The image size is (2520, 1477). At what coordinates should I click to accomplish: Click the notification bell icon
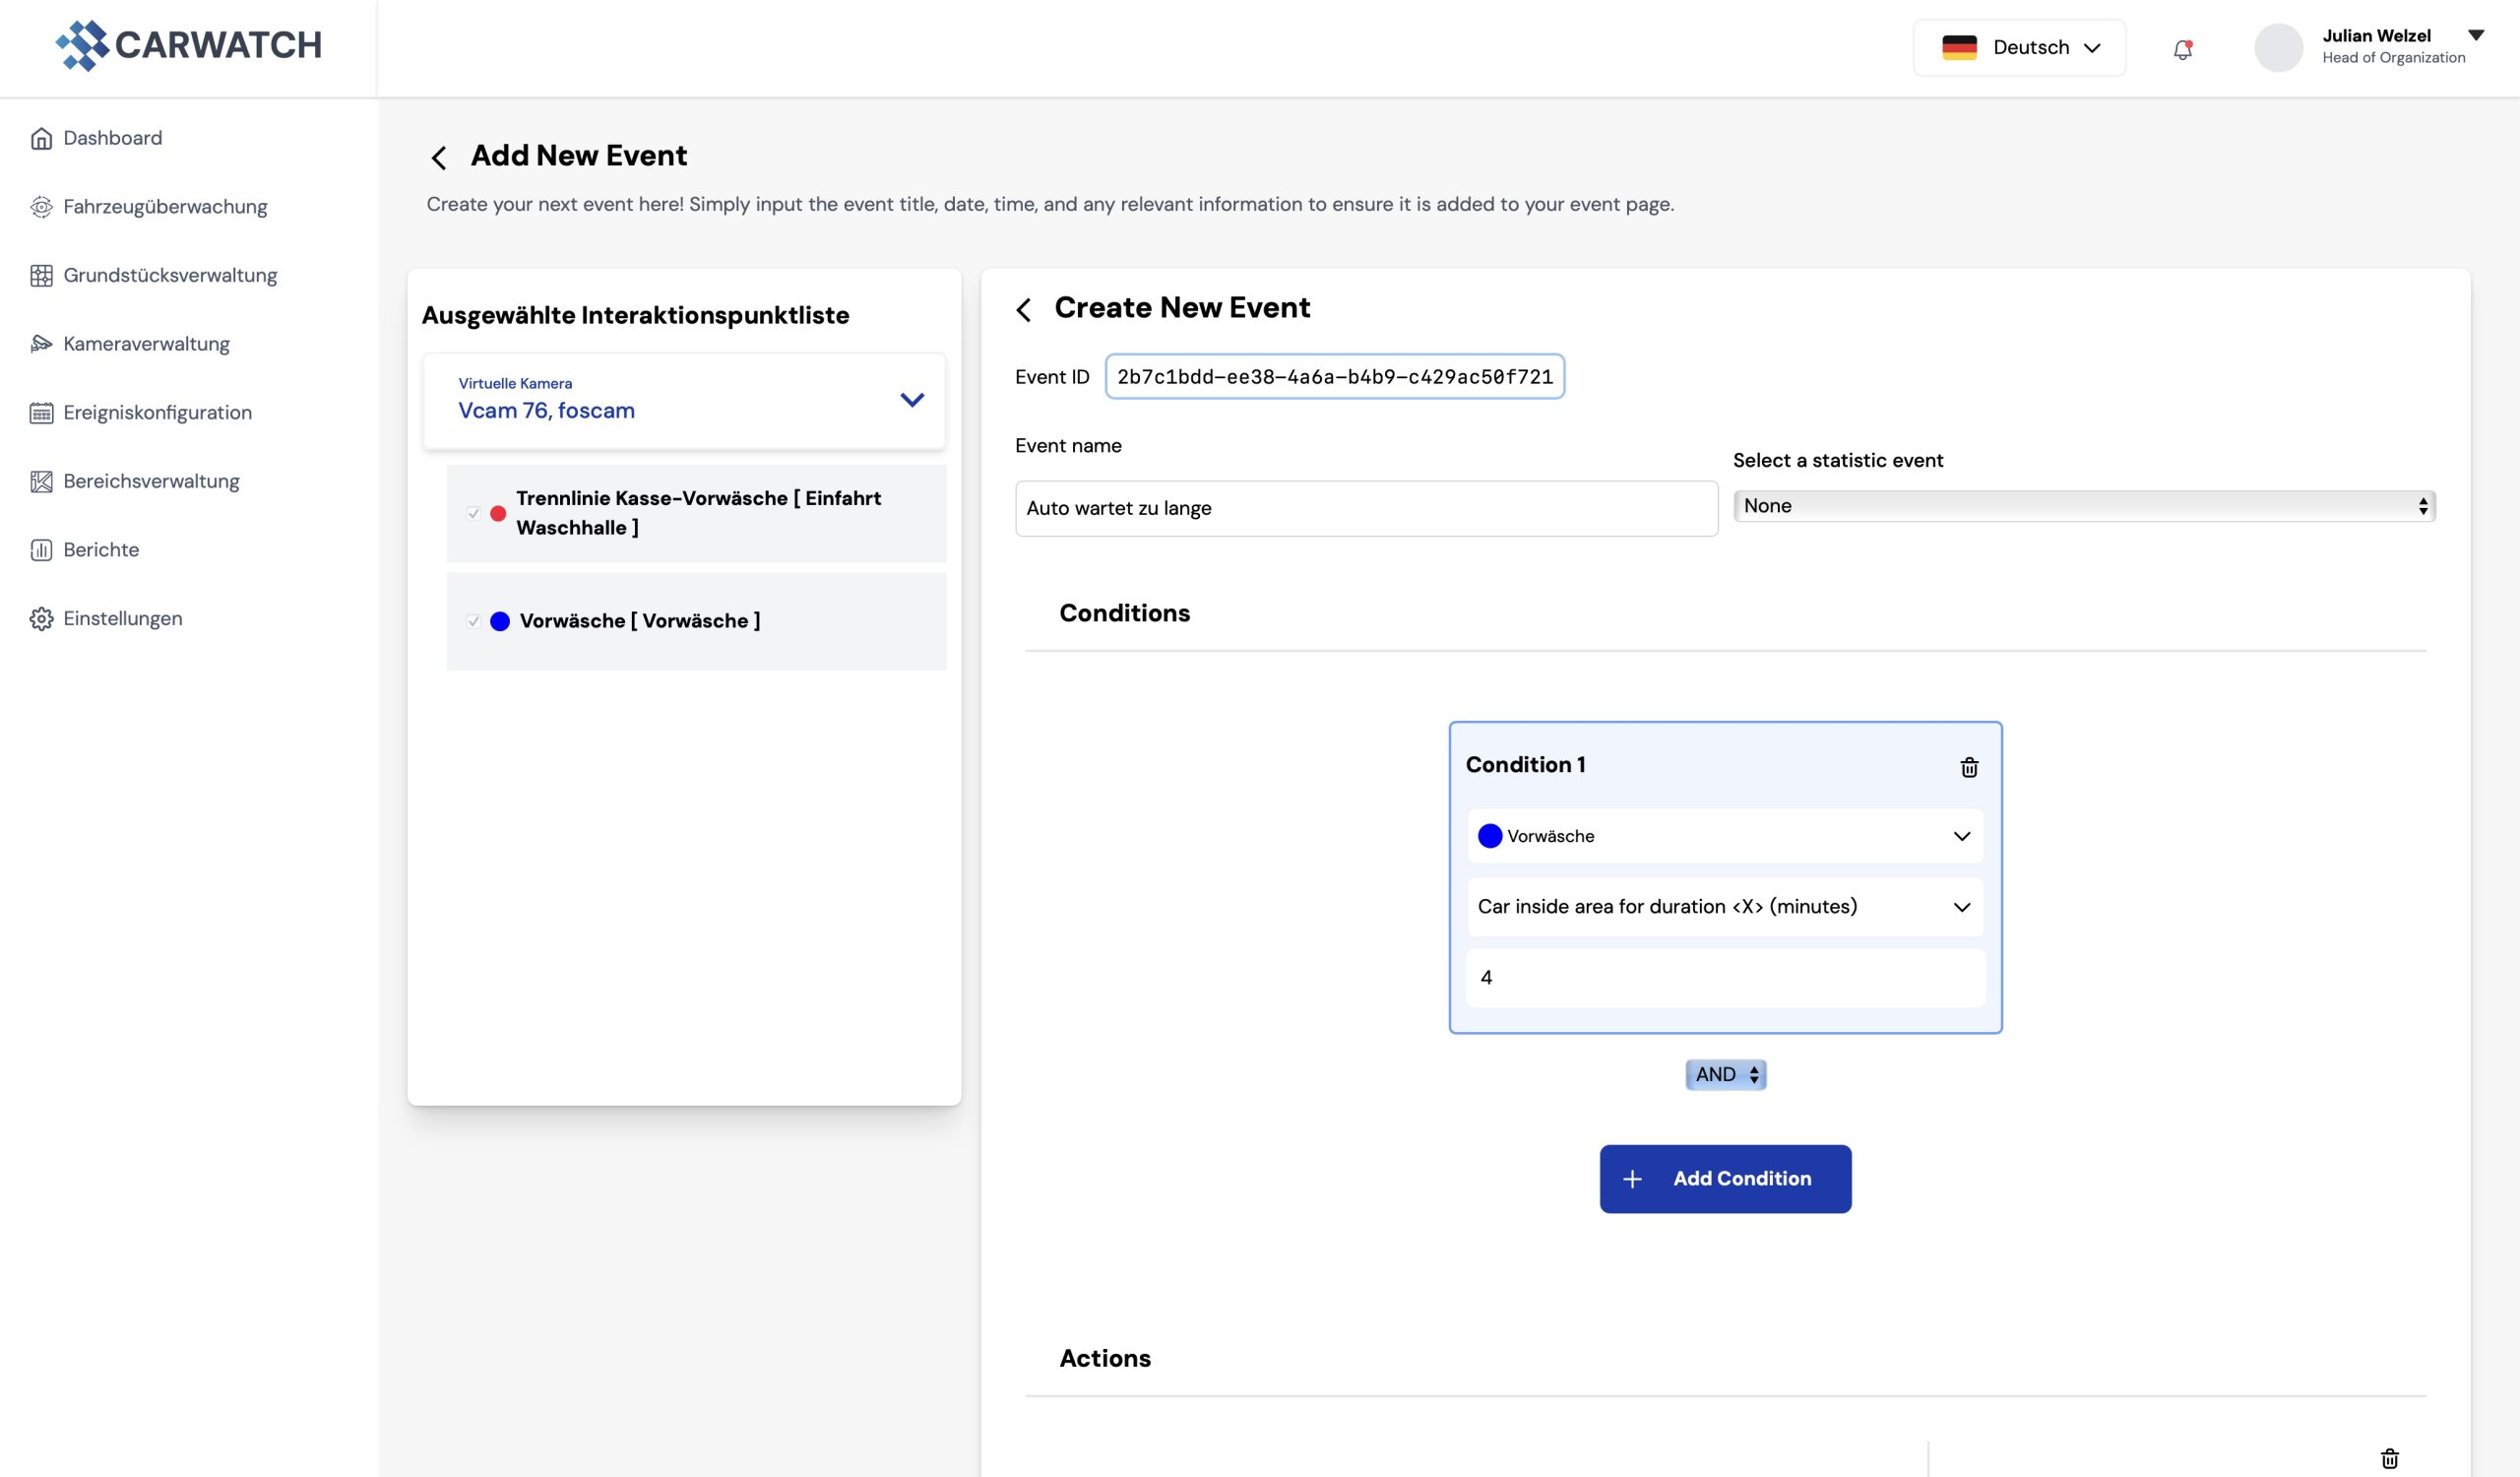click(x=2182, y=49)
